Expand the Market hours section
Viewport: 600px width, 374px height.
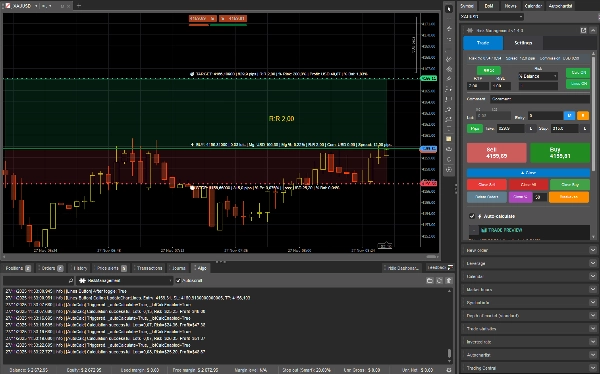(530, 289)
